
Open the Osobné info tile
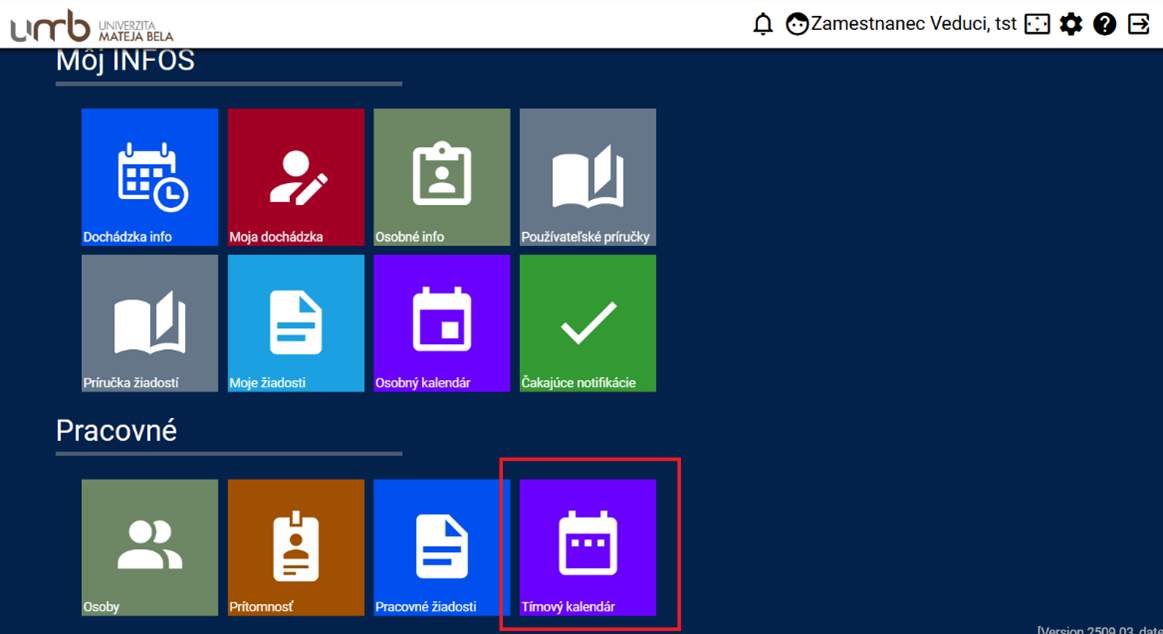point(442,177)
